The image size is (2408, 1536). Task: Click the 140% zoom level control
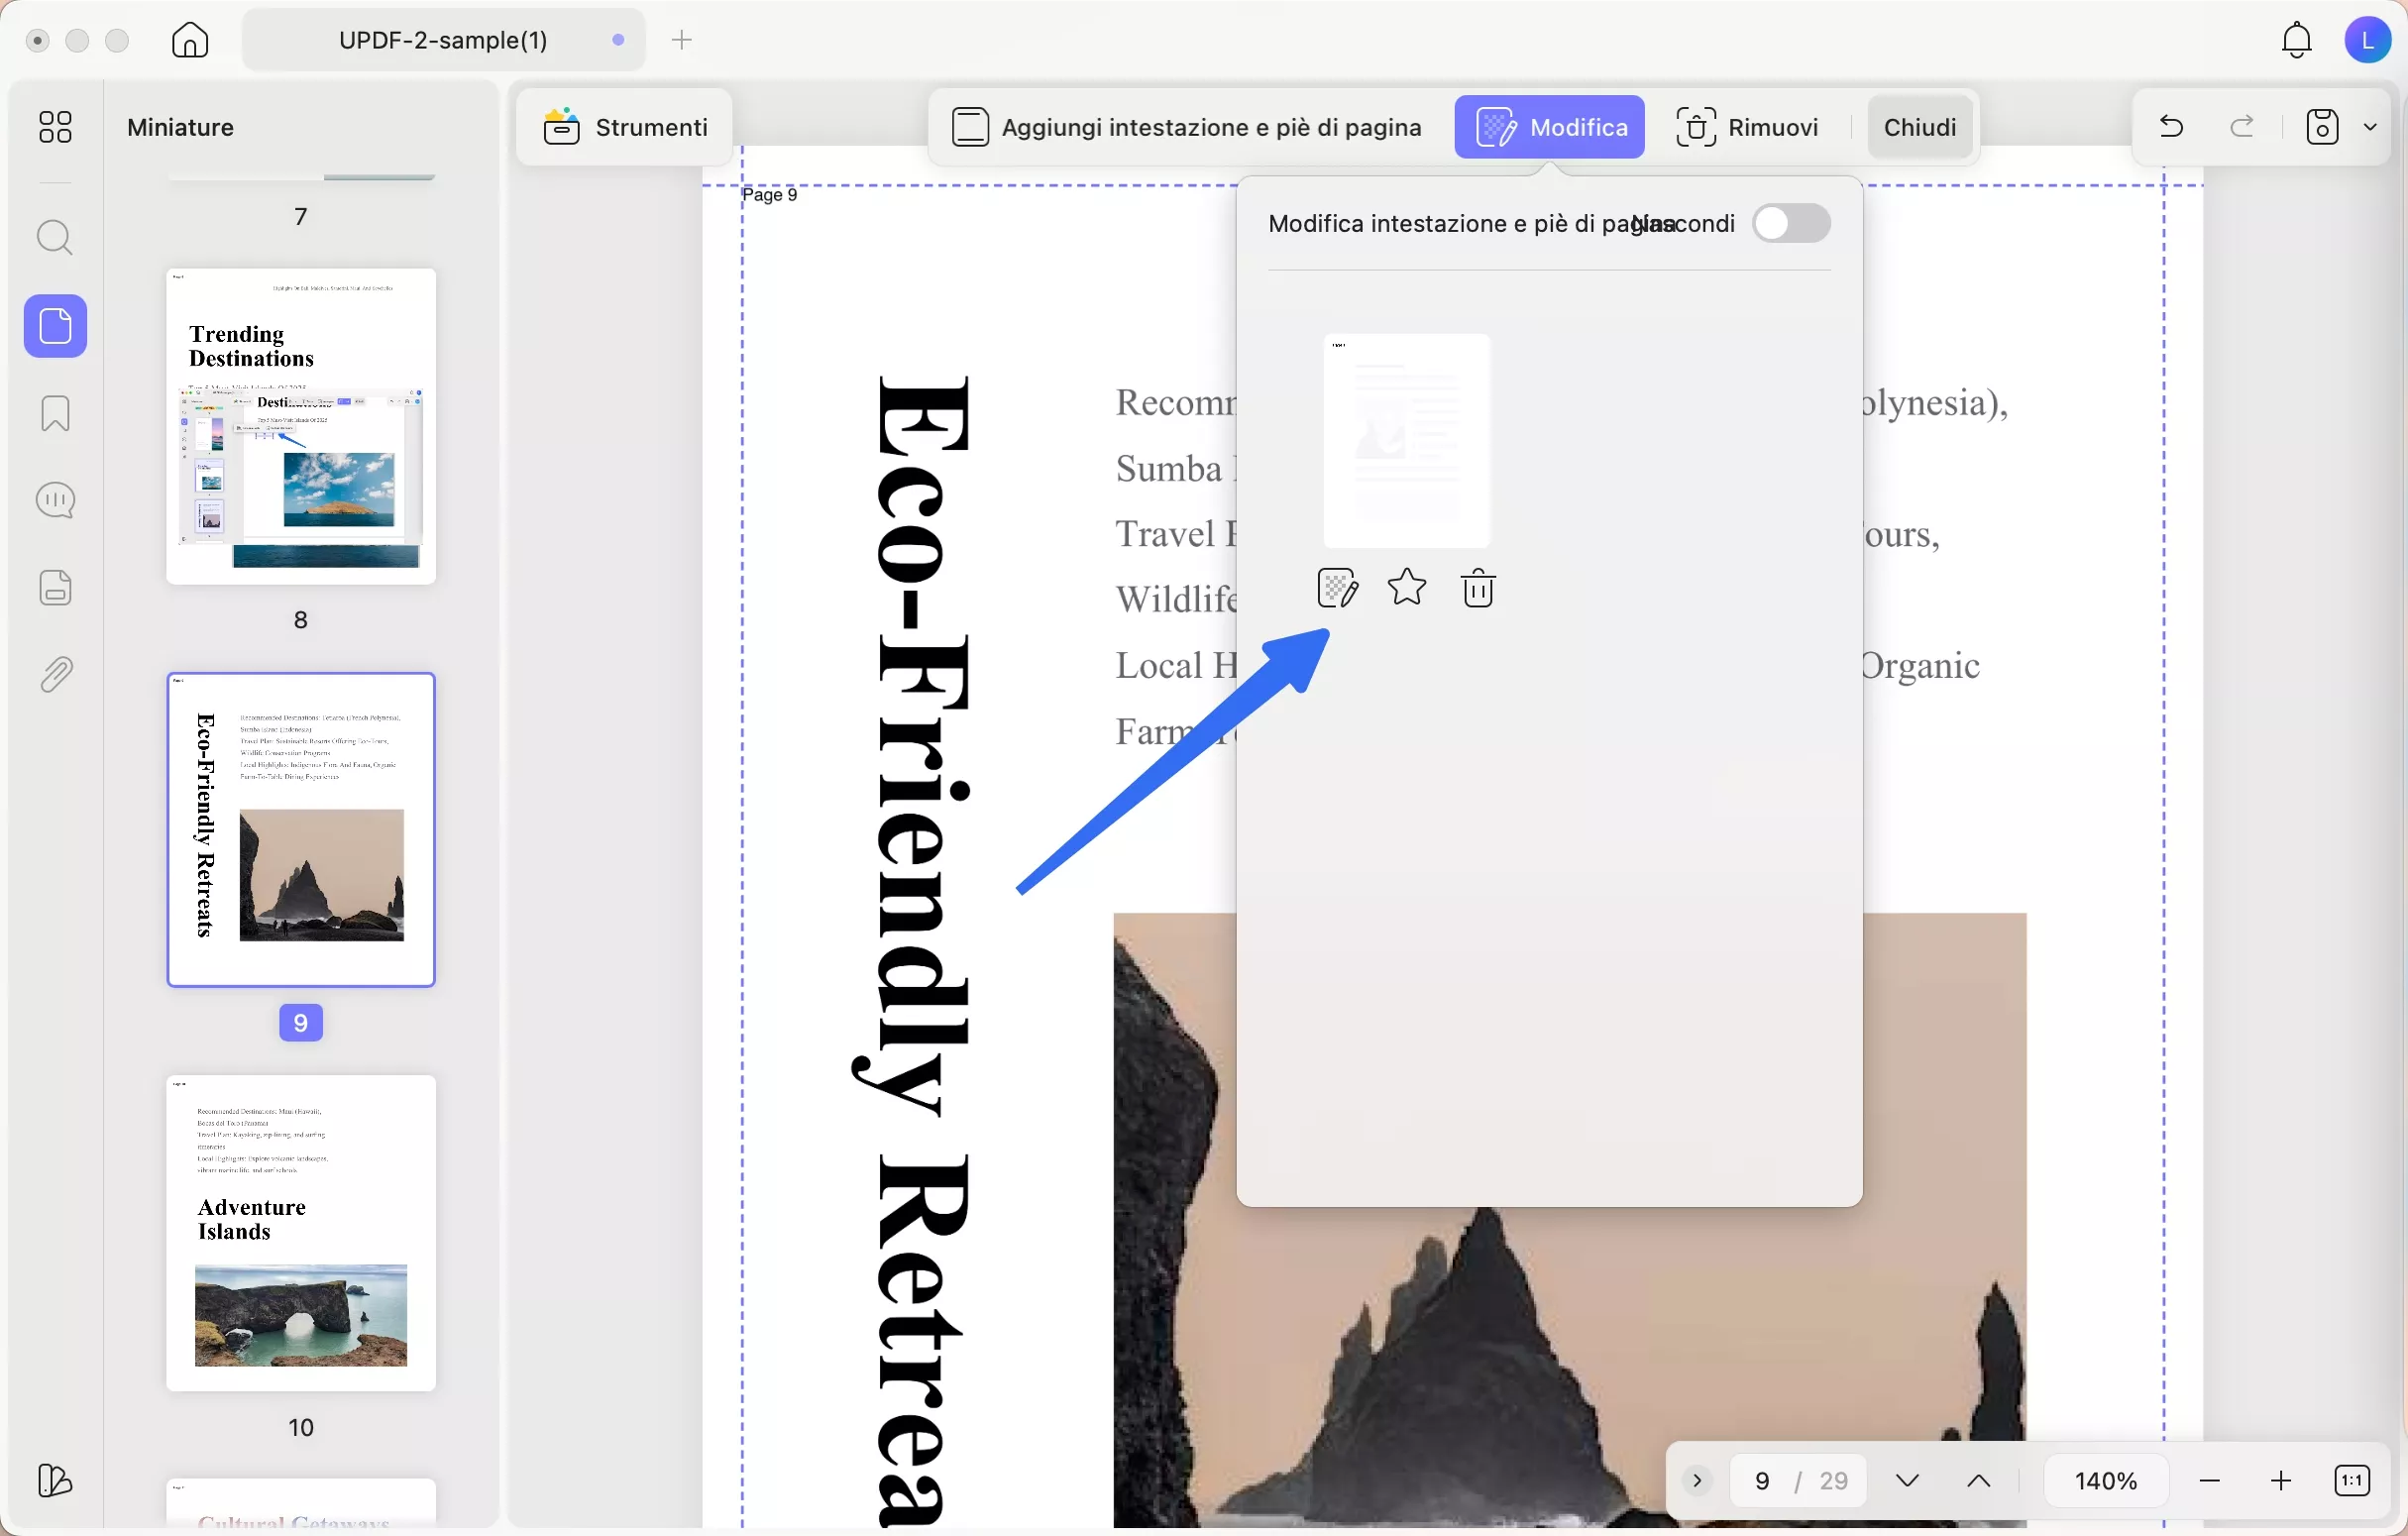(x=2106, y=1480)
